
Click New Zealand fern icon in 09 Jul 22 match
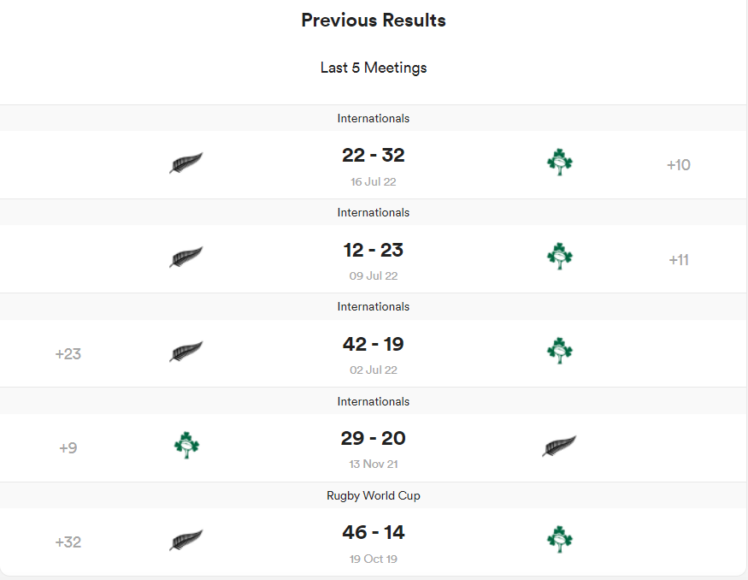click(x=186, y=257)
